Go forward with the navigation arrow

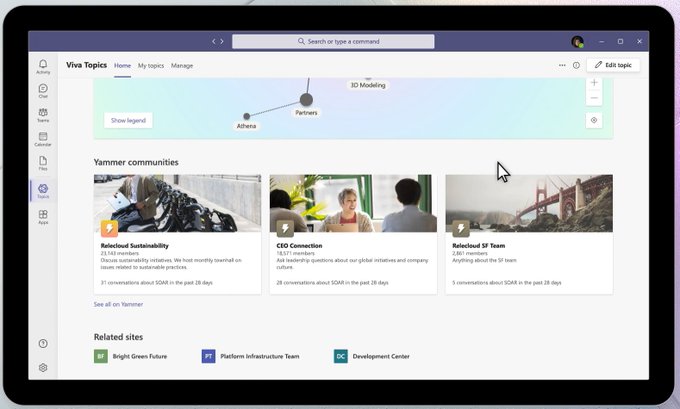tap(222, 41)
